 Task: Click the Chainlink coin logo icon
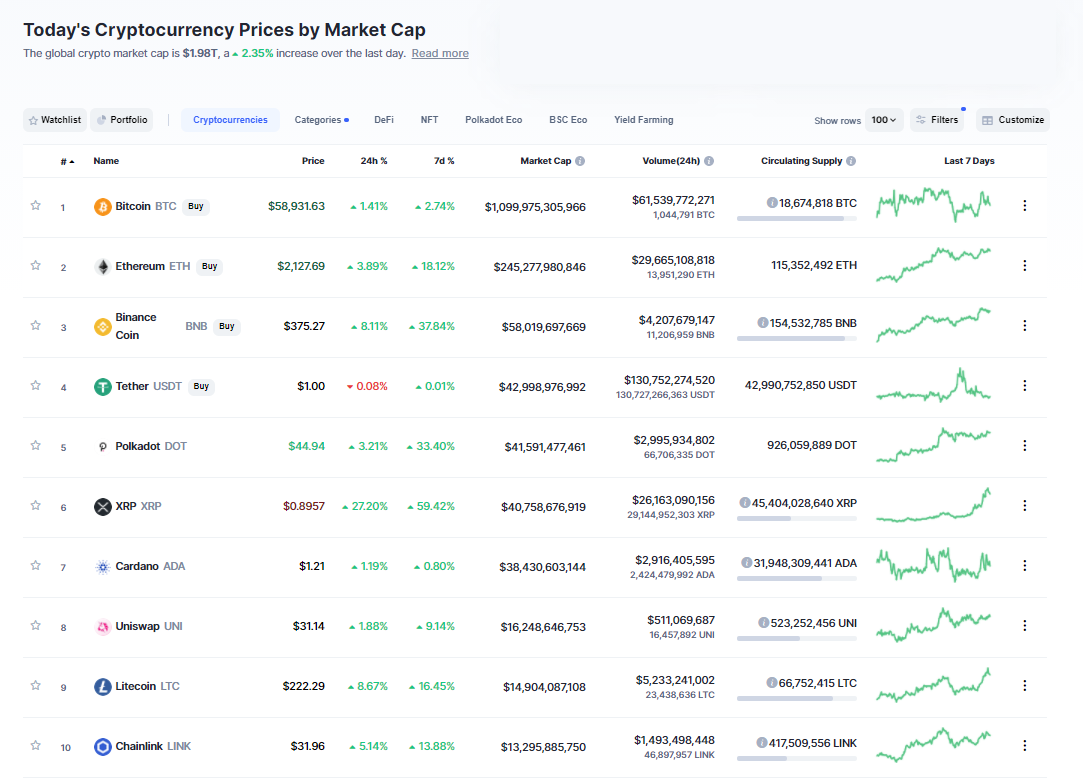[102, 747]
